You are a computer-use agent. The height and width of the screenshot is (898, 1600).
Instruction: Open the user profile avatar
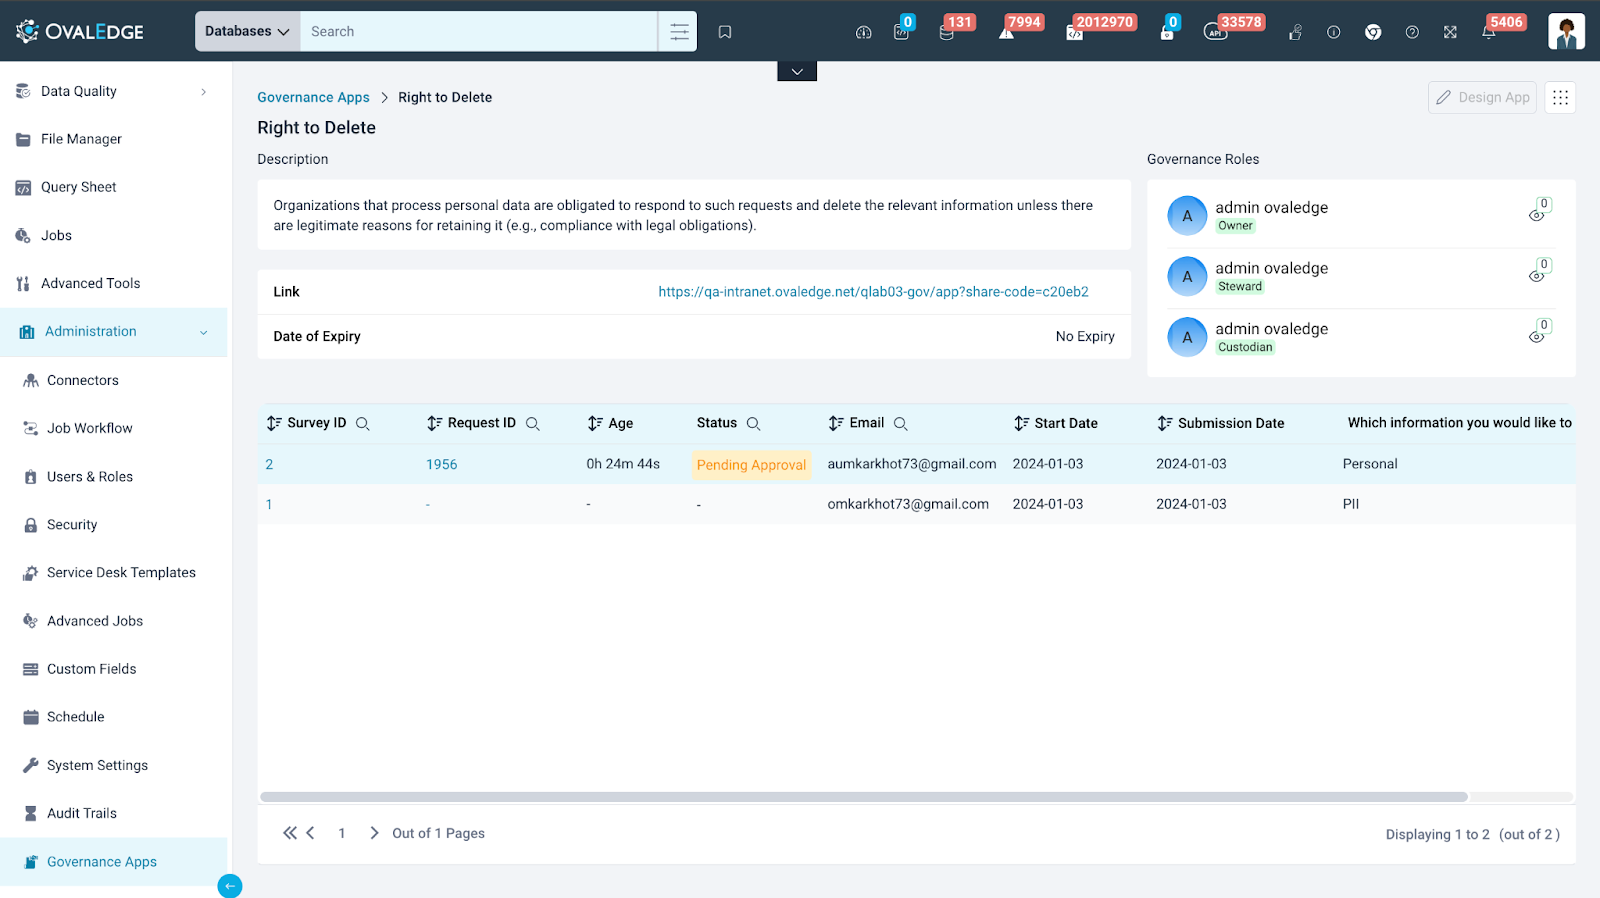point(1566,31)
